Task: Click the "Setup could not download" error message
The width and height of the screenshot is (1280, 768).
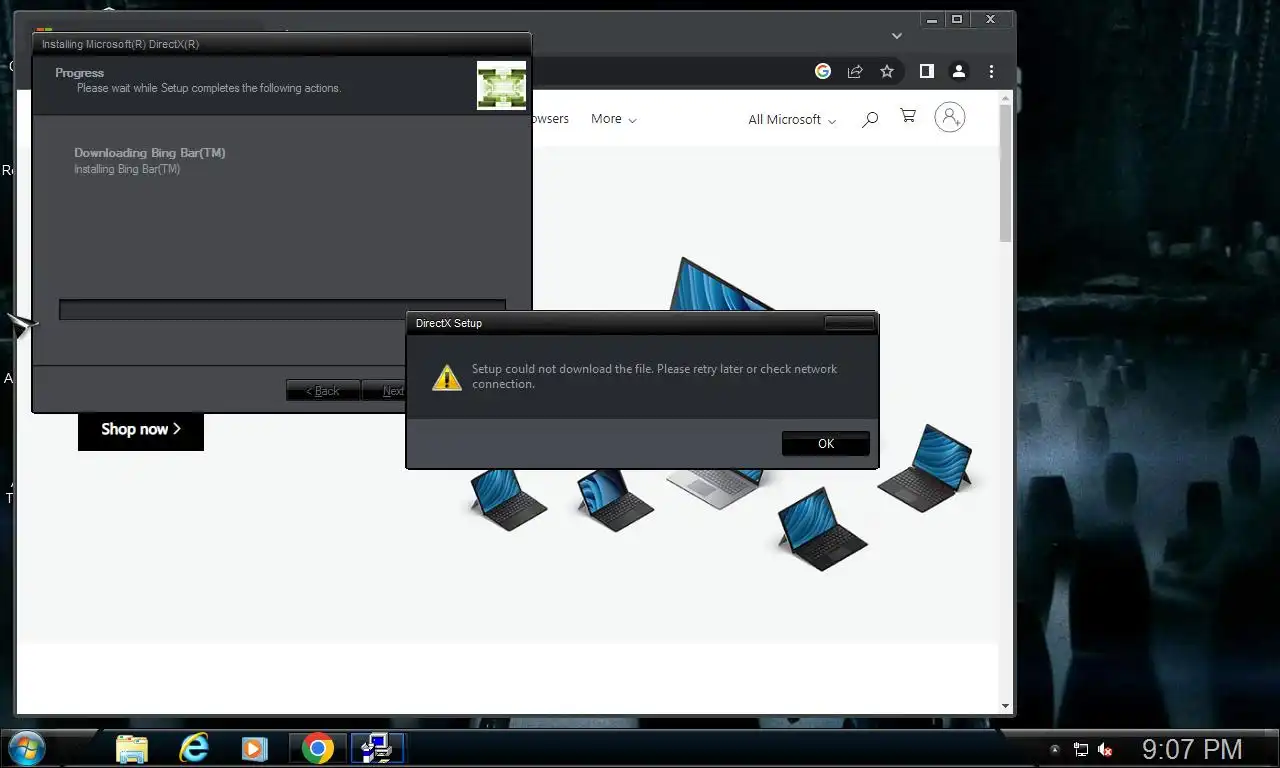Action: (654, 376)
